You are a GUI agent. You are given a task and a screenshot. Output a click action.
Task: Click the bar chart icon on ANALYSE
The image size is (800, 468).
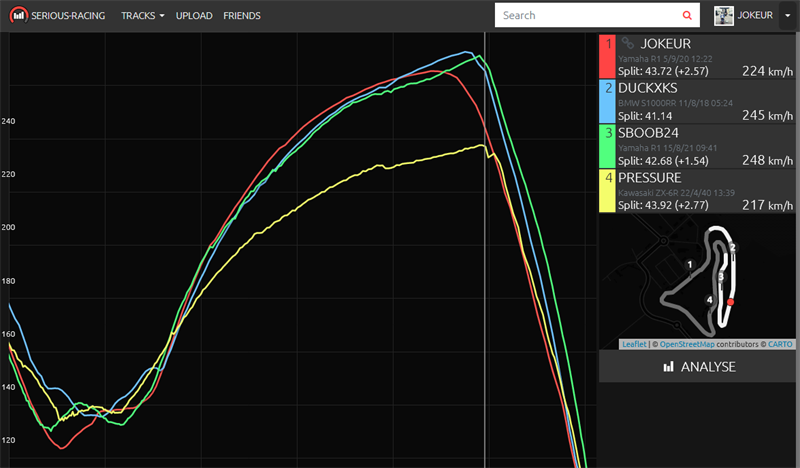tap(668, 366)
